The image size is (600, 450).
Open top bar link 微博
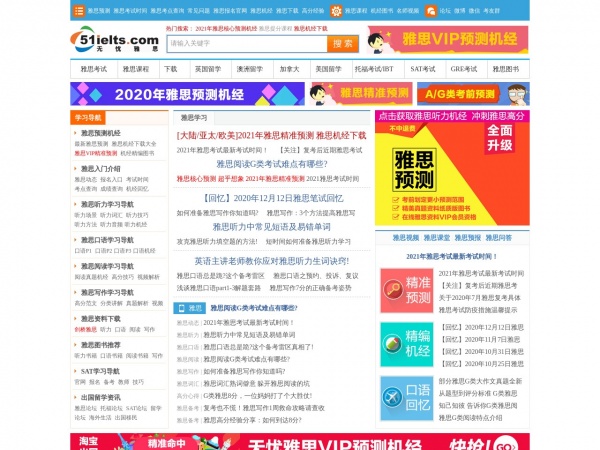(460, 11)
